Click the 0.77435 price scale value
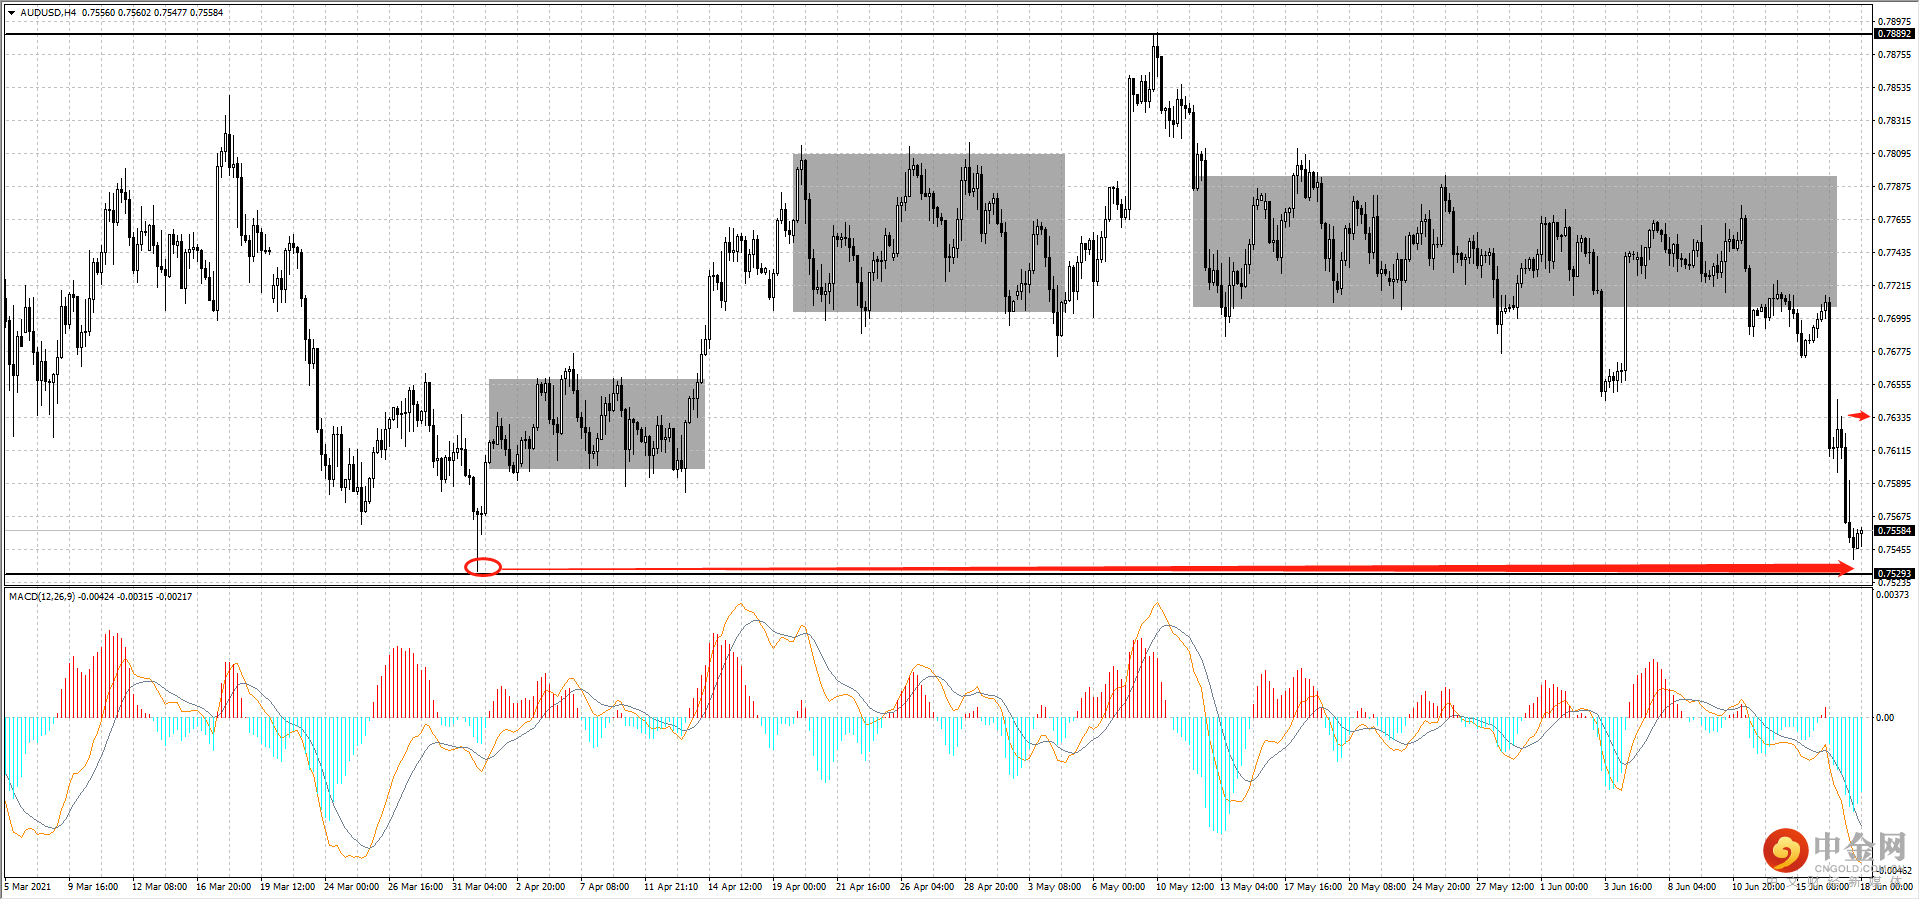Screen dimensions: 1920x900 (x=1894, y=253)
